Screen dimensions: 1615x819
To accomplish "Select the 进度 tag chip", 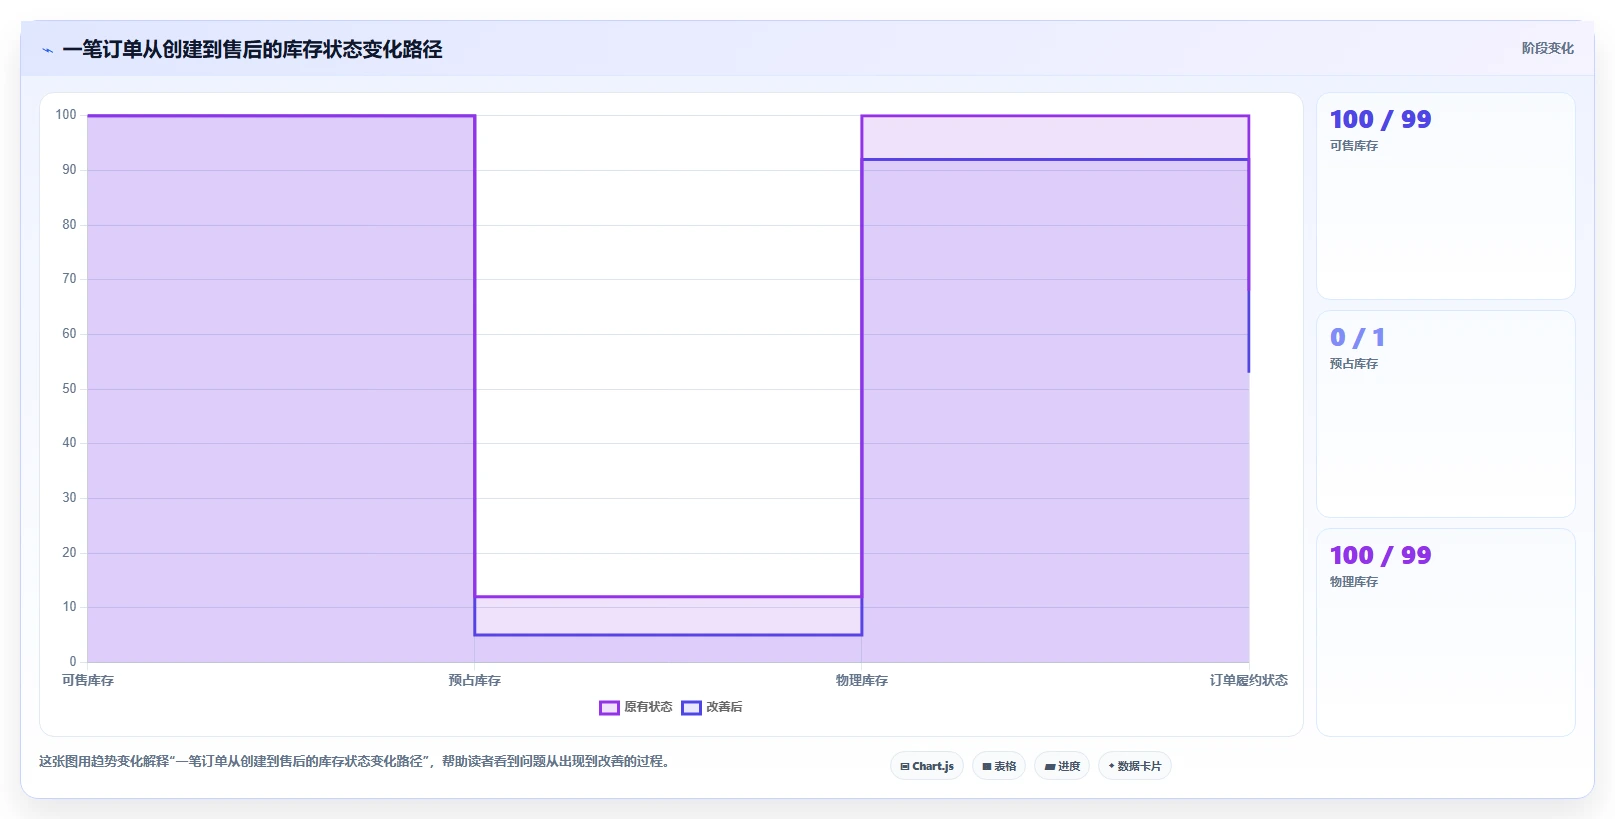I will tap(1062, 766).
